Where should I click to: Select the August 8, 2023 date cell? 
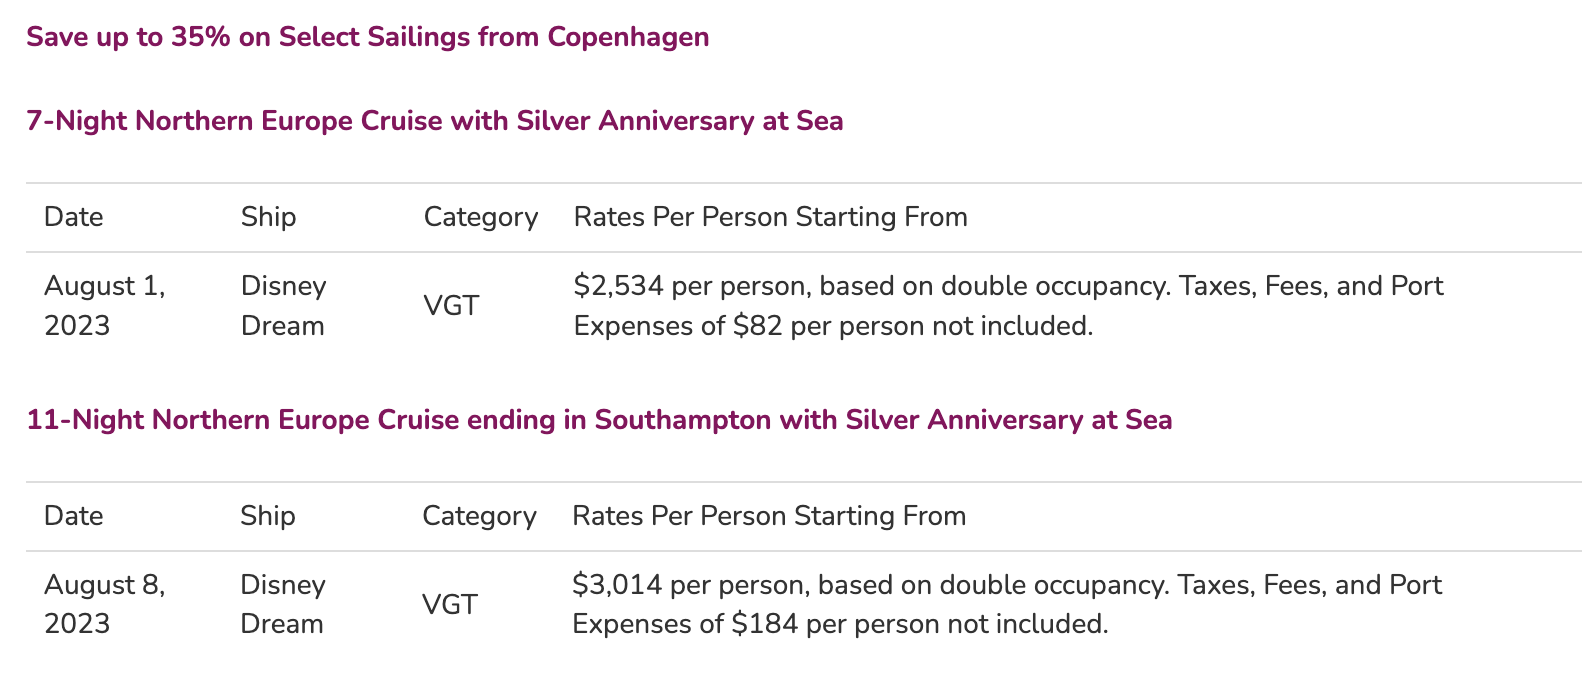pyautogui.click(x=104, y=604)
